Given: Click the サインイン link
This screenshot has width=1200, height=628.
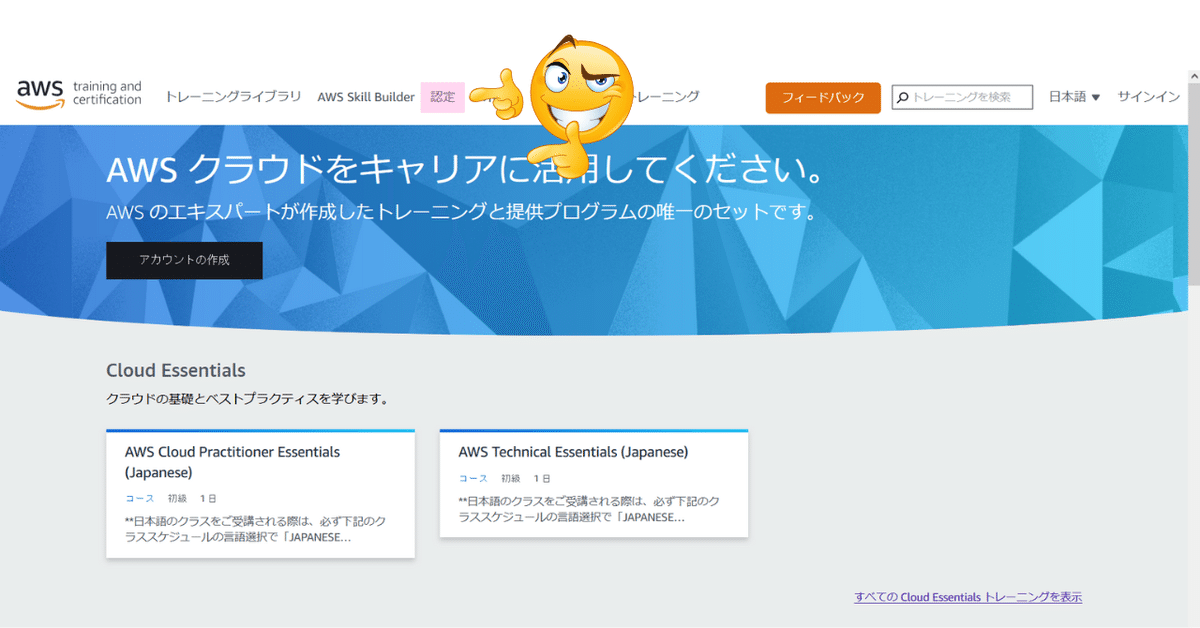Looking at the screenshot, I should 1149,97.
